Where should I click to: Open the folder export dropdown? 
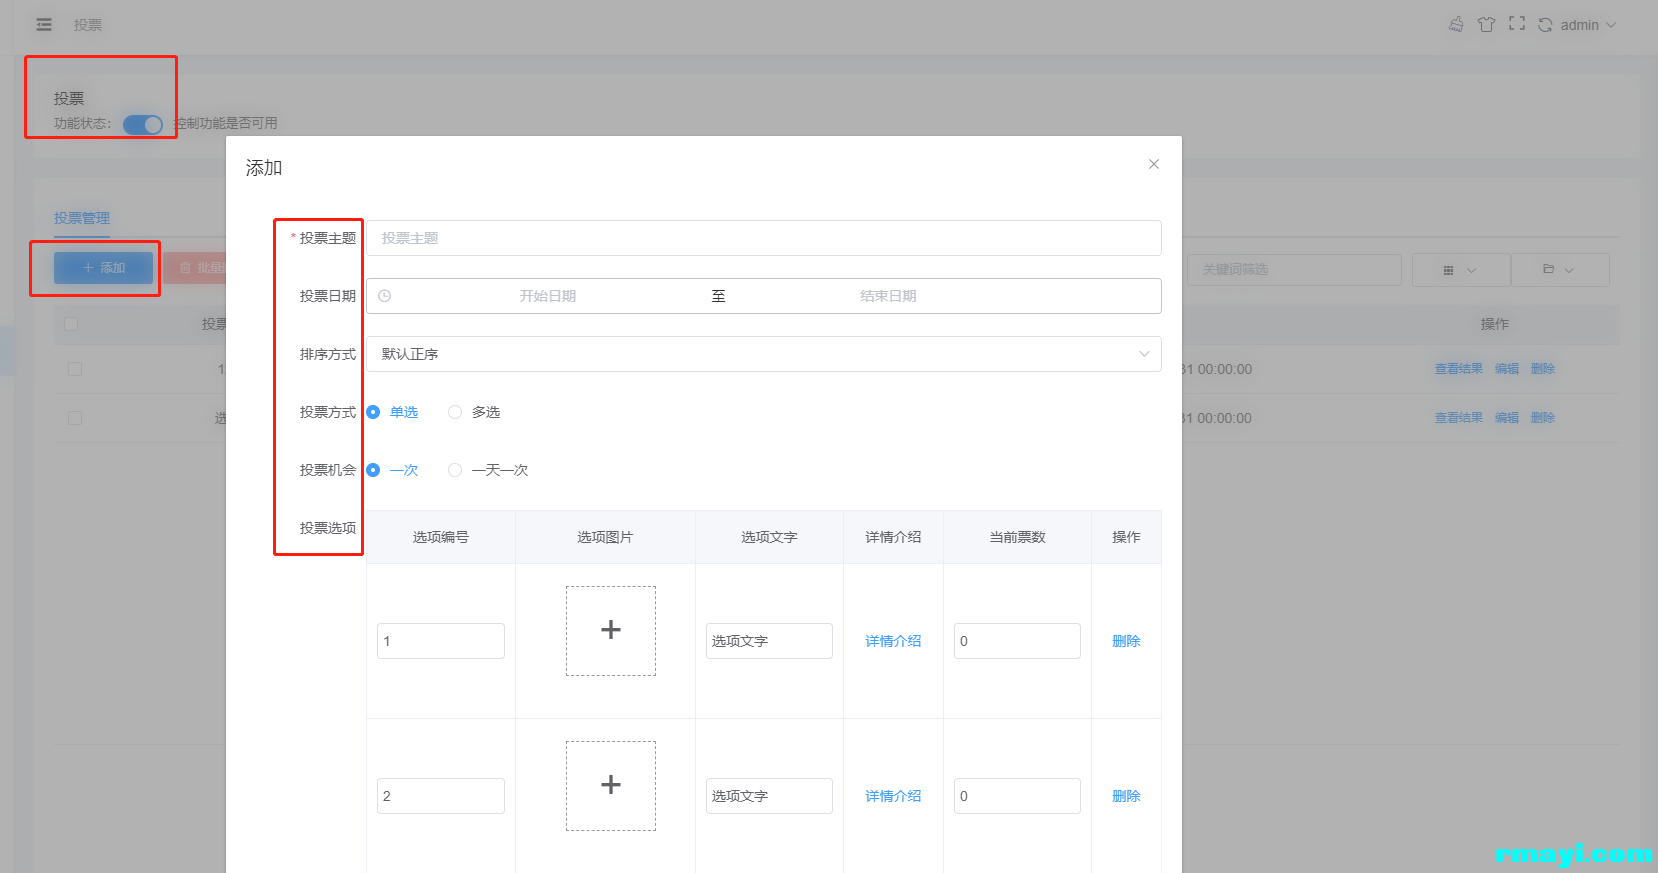pos(1560,270)
